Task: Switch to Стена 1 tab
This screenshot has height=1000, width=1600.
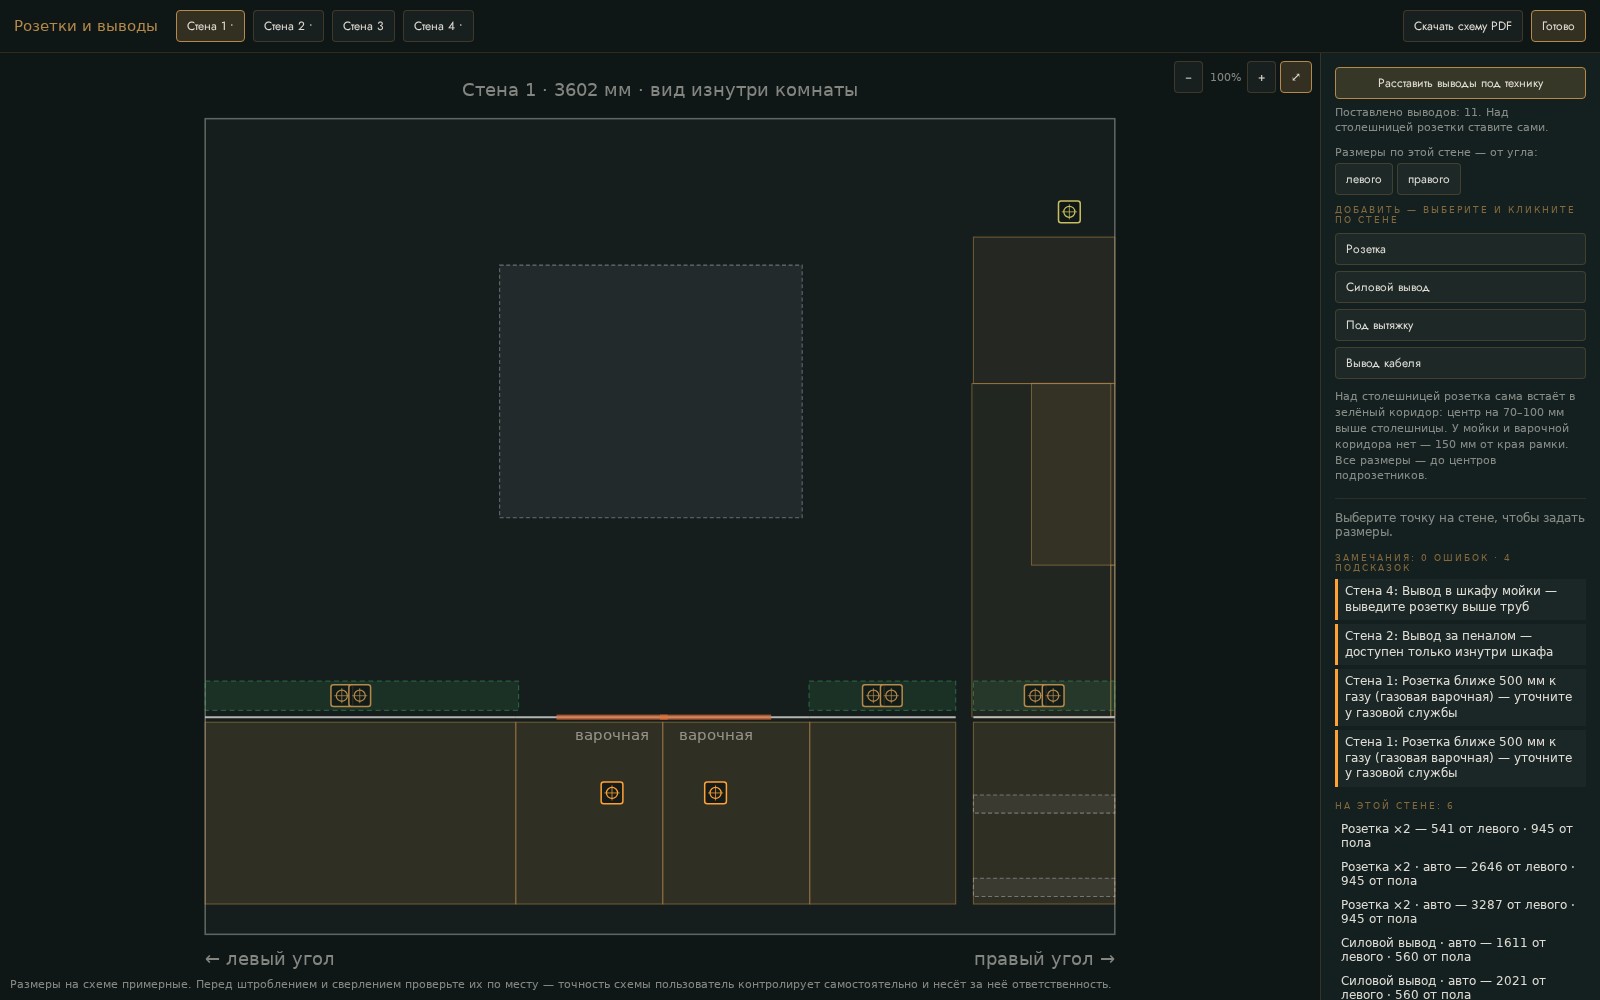Action: (210, 26)
